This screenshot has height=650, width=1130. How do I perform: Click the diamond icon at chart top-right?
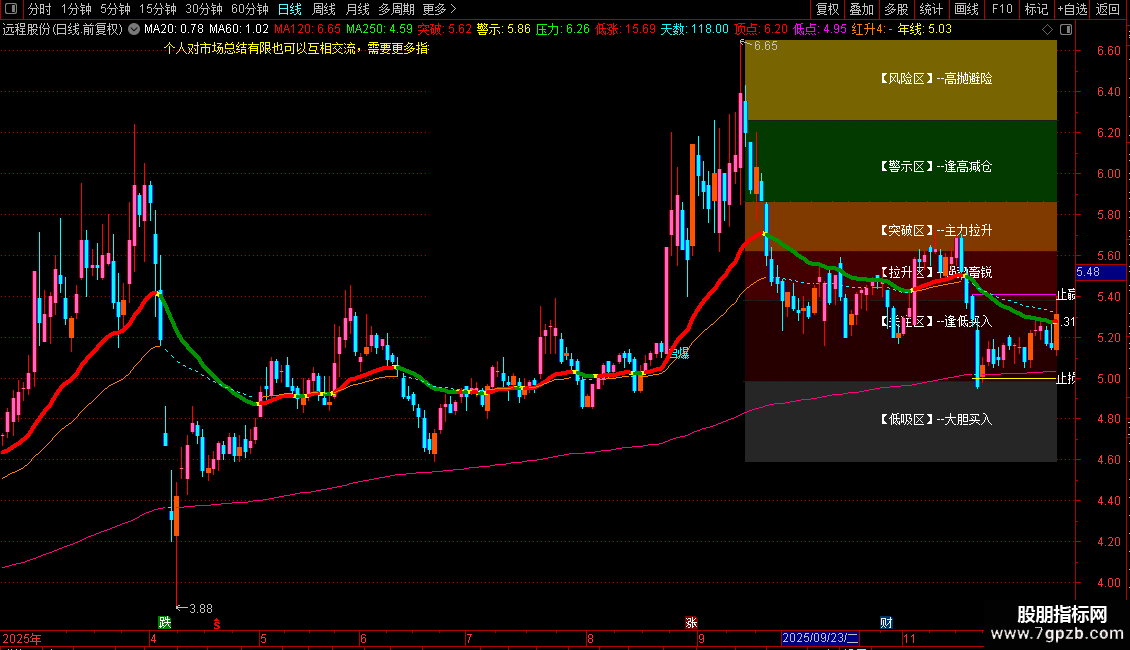coord(1048,30)
